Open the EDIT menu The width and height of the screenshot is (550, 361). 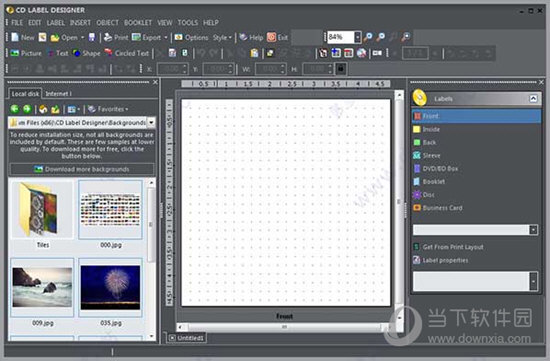[35, 23]
